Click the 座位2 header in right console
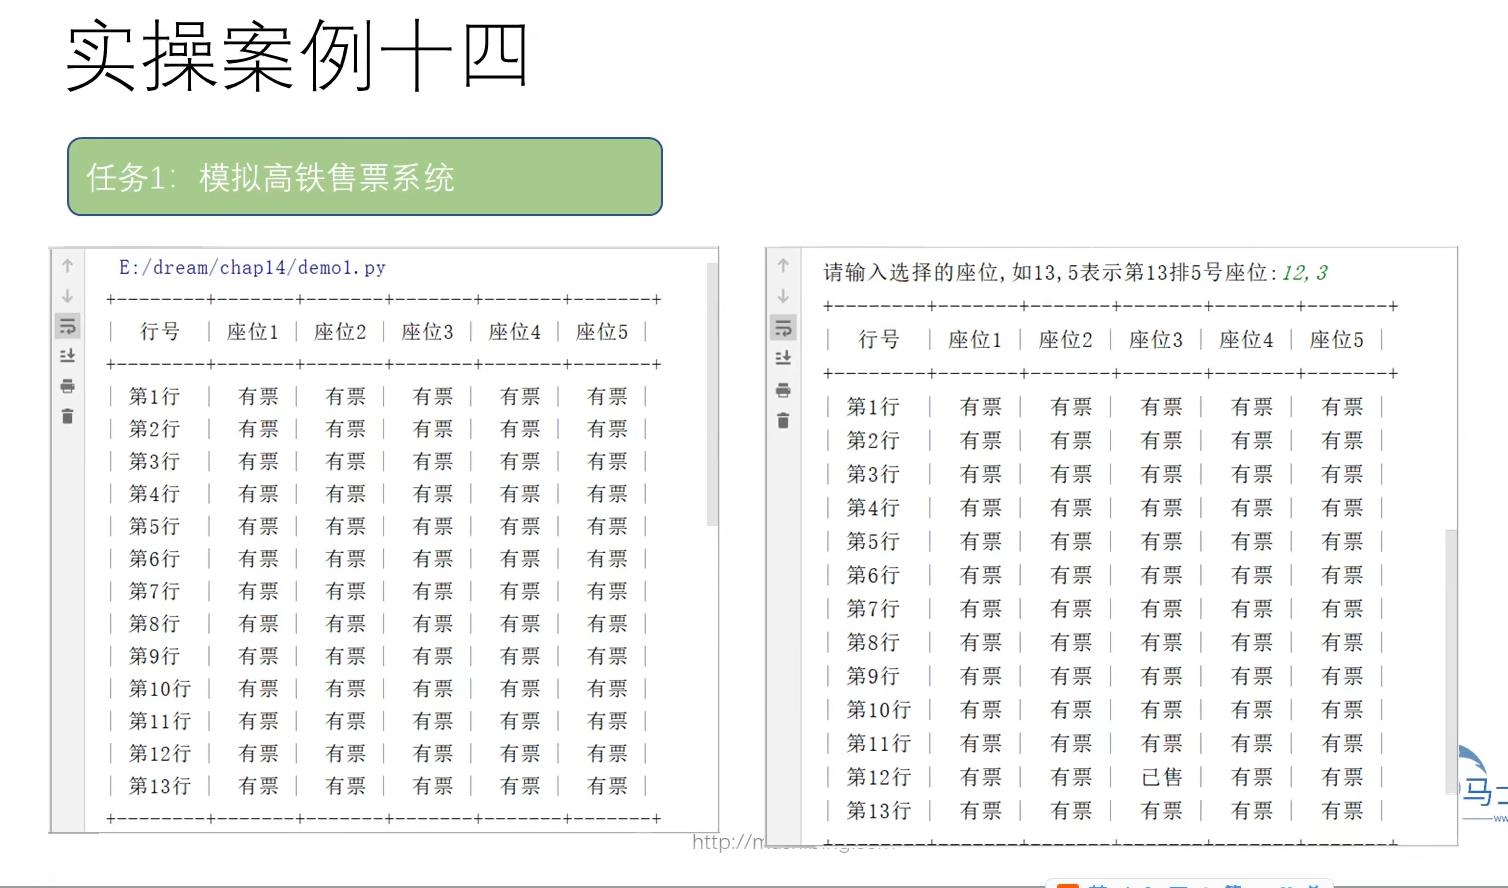 pyautogui.click(x=1066, y=340)
